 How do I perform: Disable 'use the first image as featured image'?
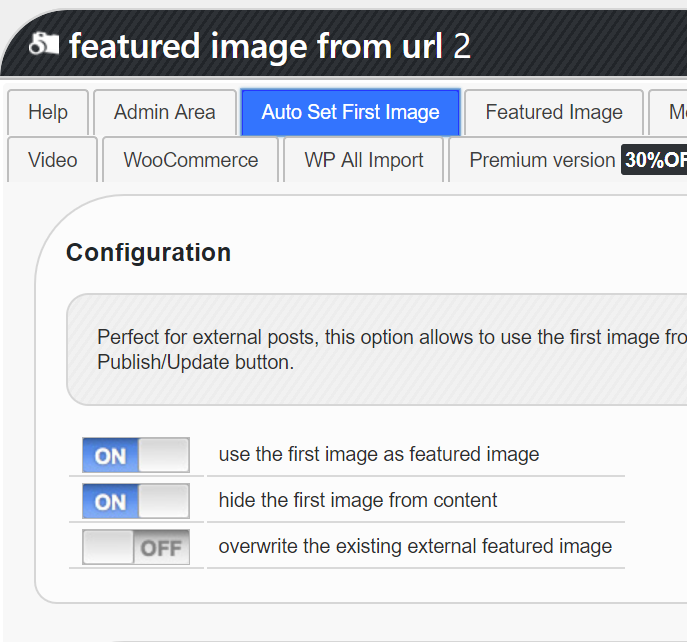(136, 455)
